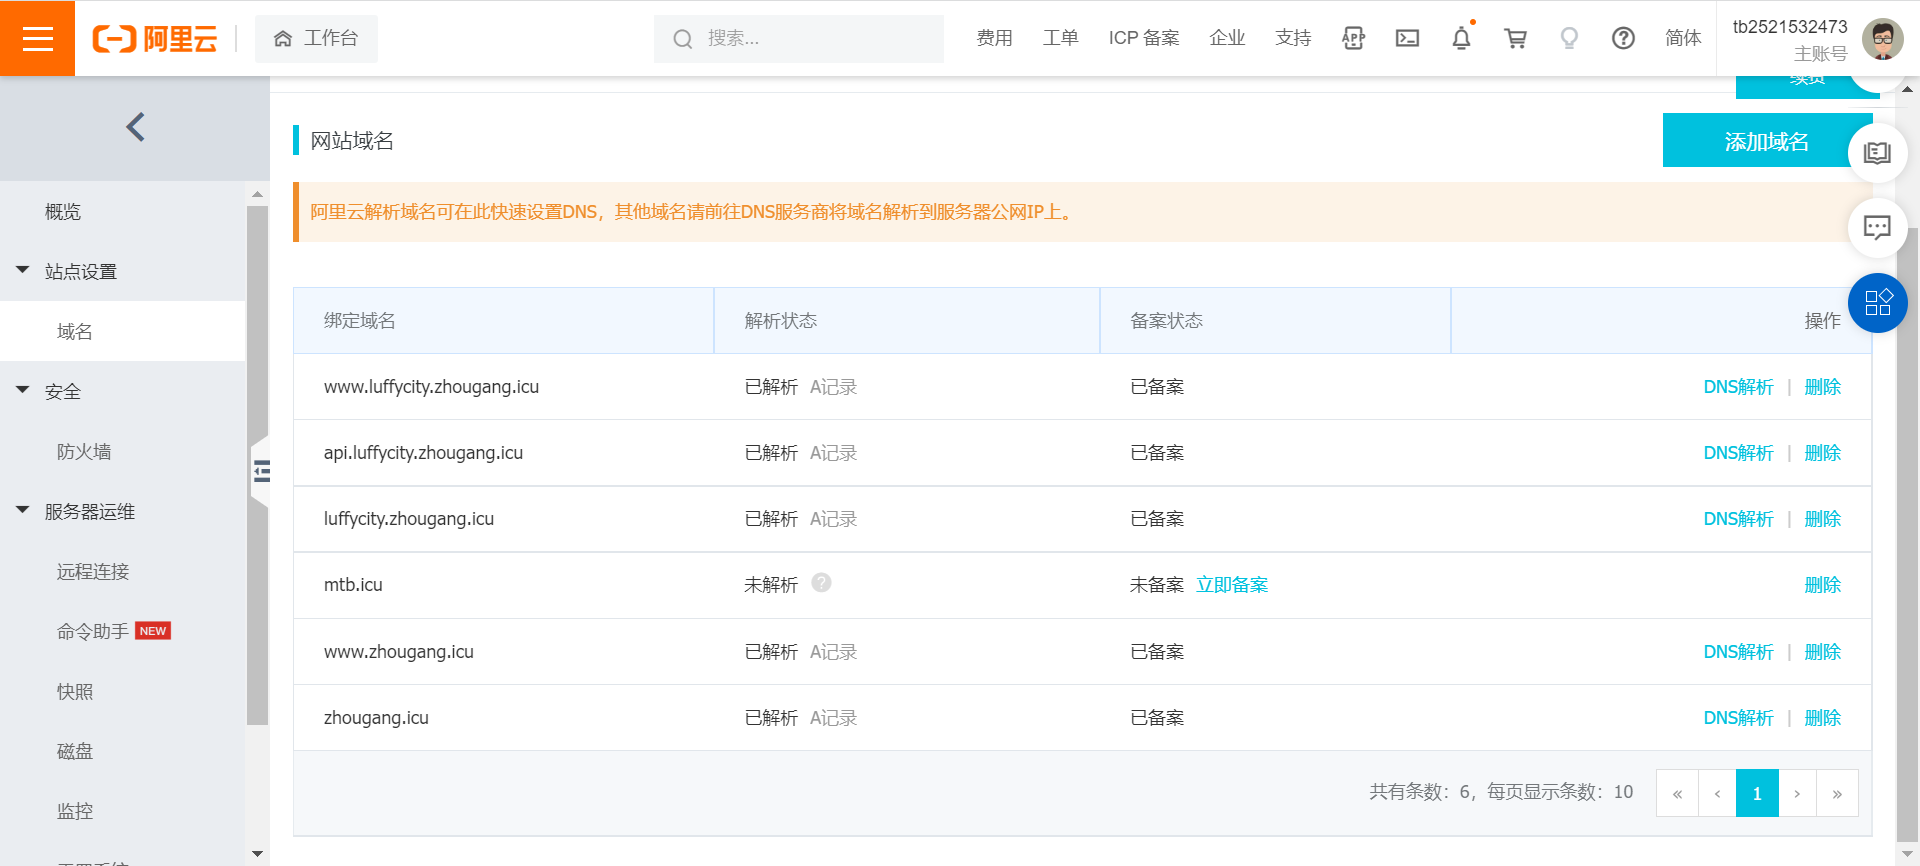
Task: Click the Alibaba Cloud logo
Action: click(155, 38)
